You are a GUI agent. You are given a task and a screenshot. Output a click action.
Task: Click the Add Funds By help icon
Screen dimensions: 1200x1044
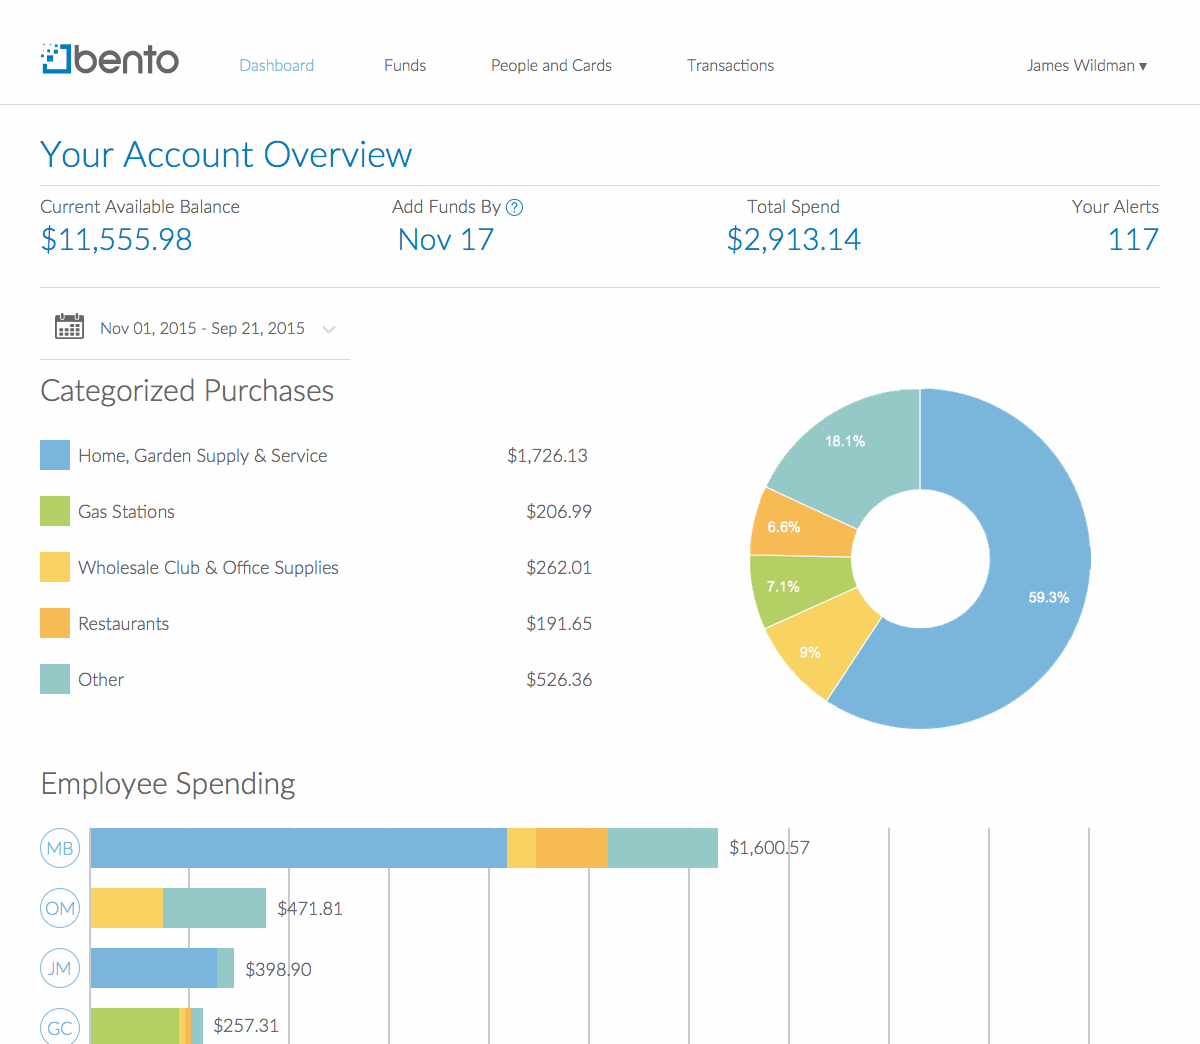pyautogui.click(x=514, y=207)
